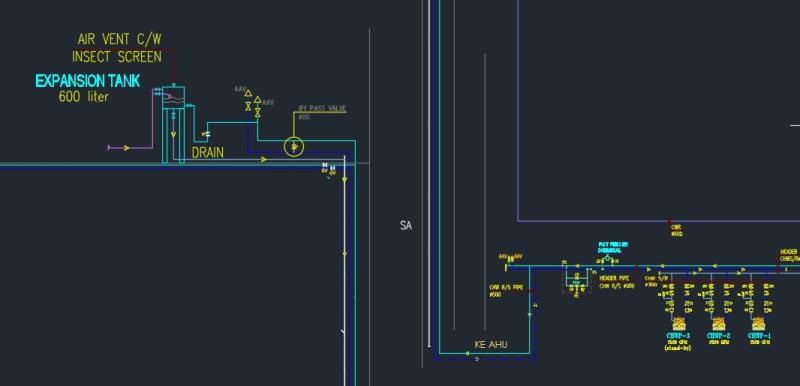
Task: Pick the expansion tank vessel symbol
Action: point(173,97)
